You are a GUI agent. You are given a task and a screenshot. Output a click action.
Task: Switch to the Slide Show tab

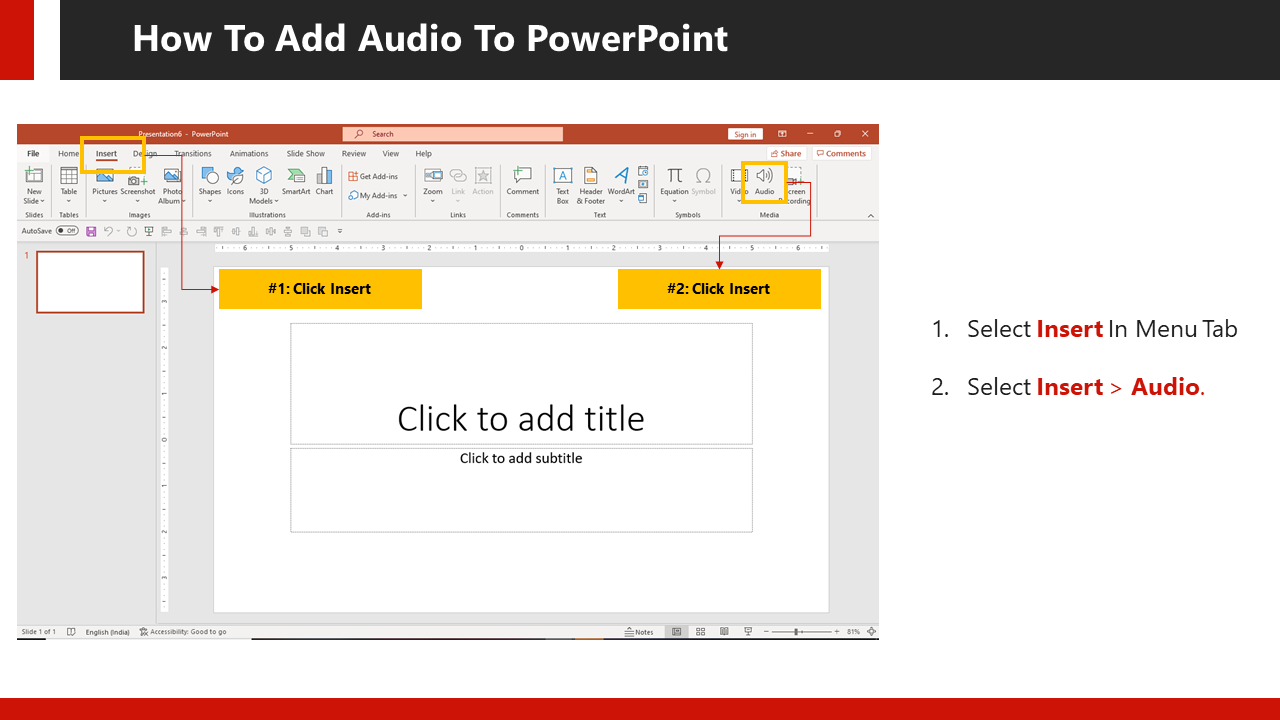tap(306, 154)
